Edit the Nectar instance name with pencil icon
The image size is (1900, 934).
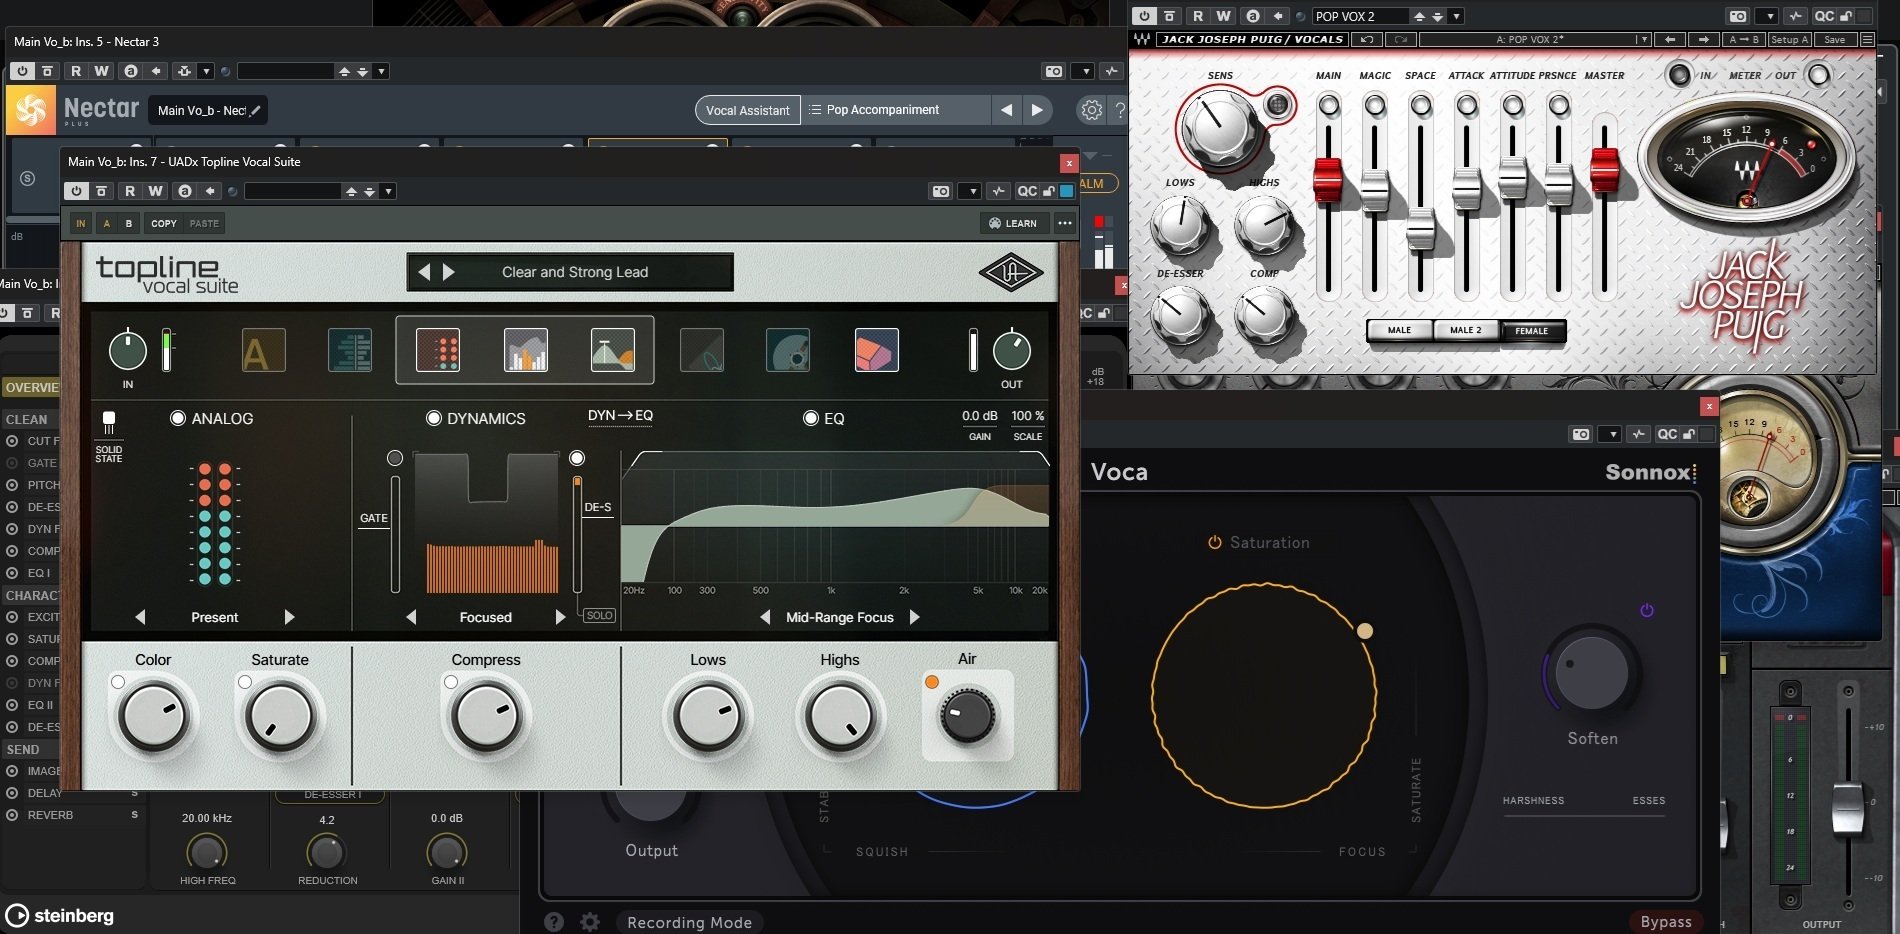click(255, 111)
